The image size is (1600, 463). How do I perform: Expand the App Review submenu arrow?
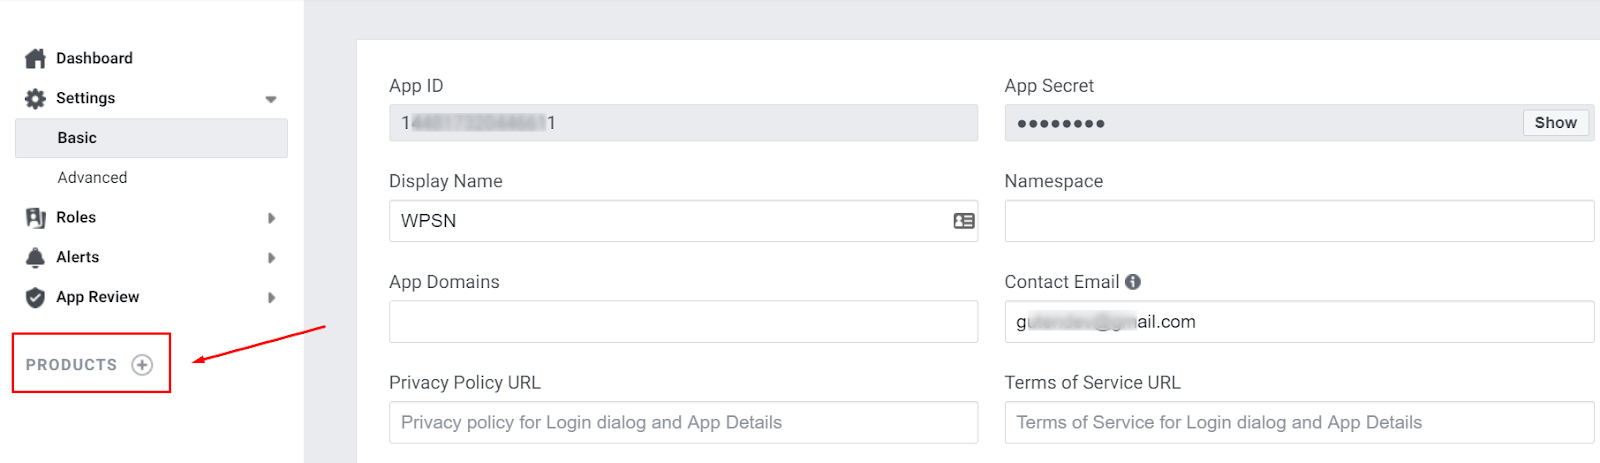(271, 298)
